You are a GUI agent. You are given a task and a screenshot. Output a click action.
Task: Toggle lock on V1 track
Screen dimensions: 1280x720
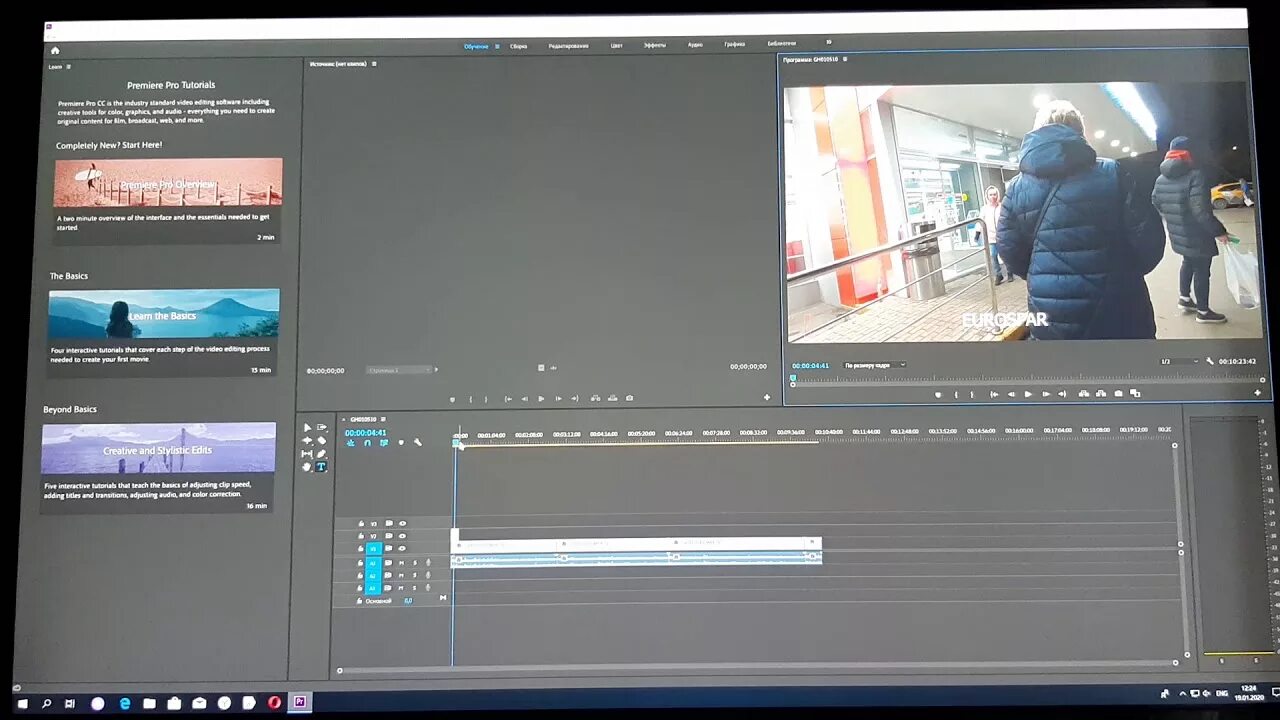click(x=361, y=548)
